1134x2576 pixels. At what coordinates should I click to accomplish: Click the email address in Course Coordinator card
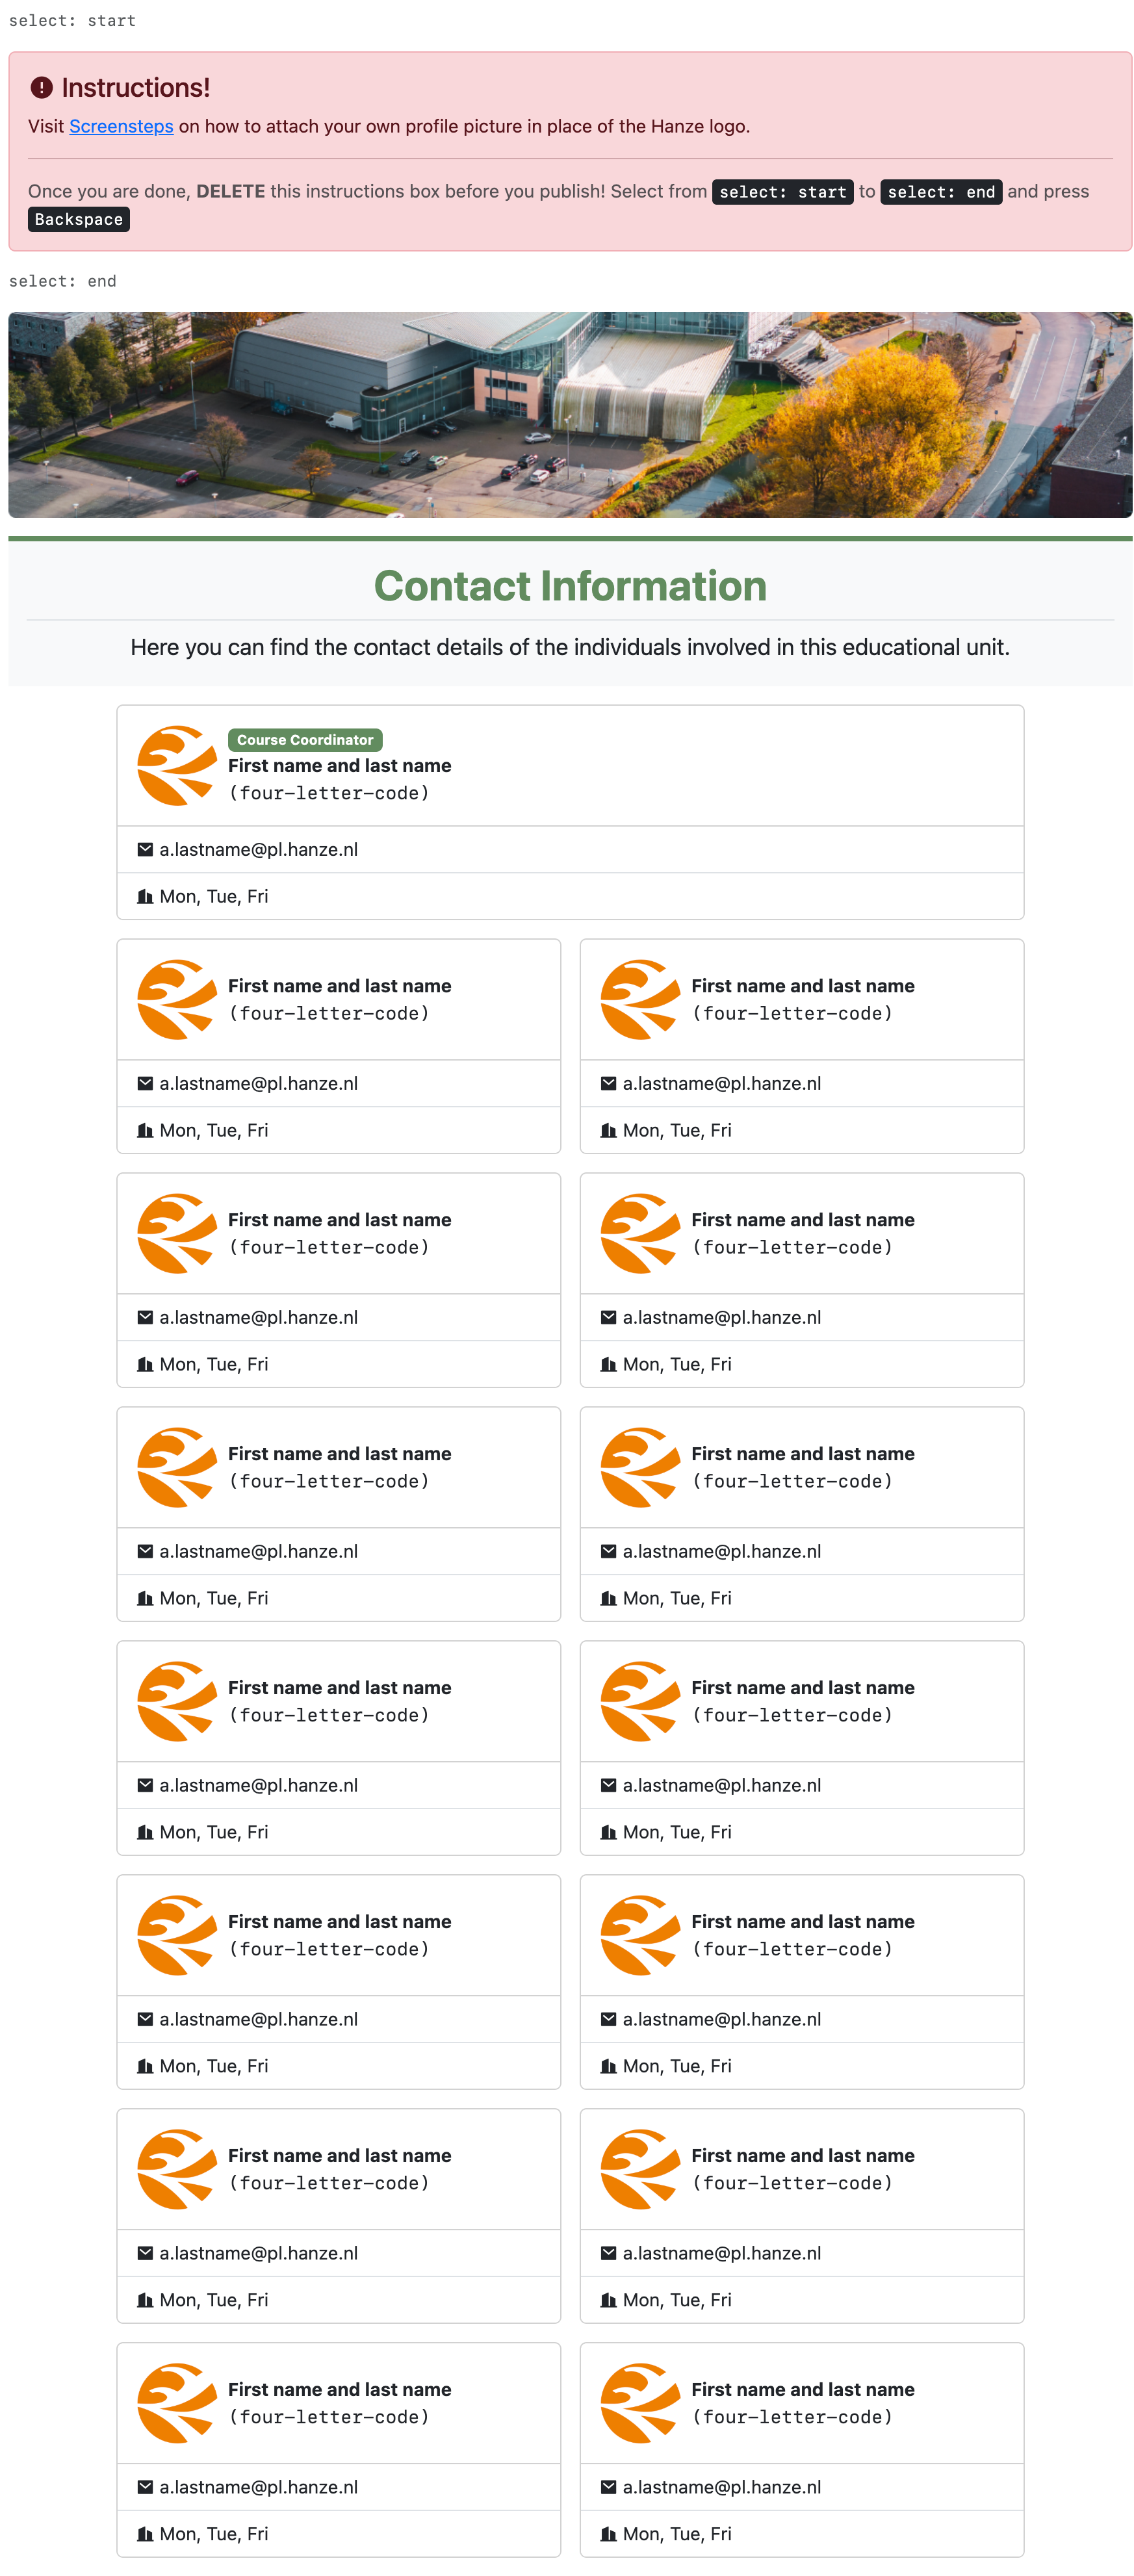click(x=258, y=850)
